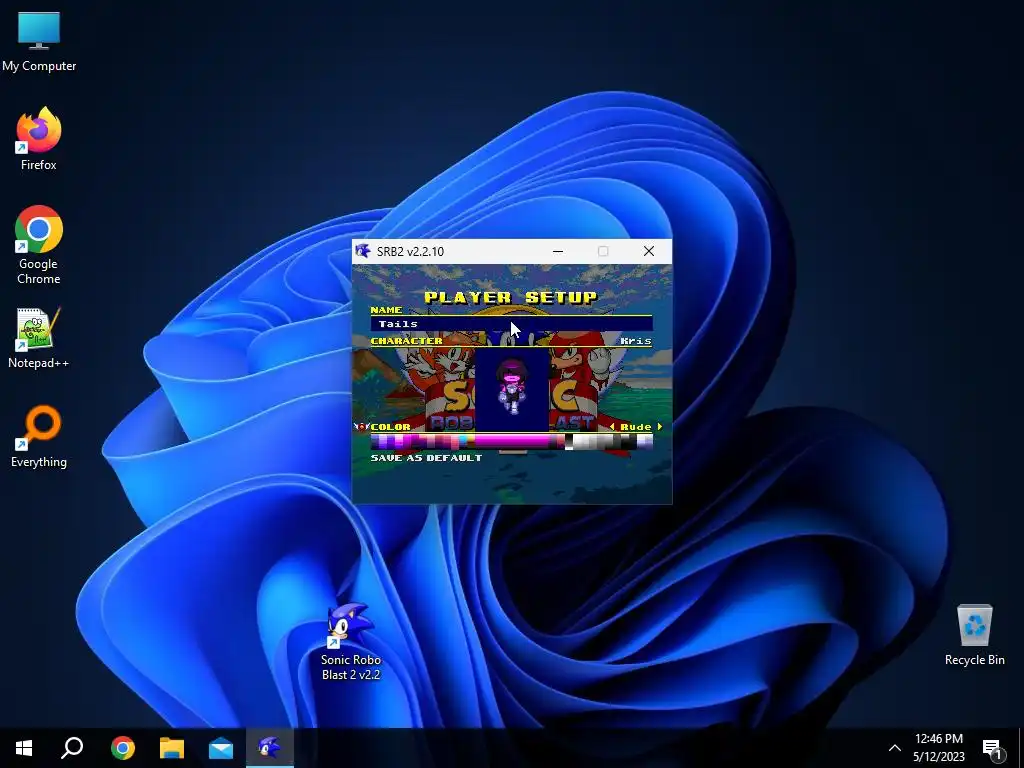Select the SRB2 game taskbar button
This screenshot has width=1024, height=768.
click(x=270, y=748)
